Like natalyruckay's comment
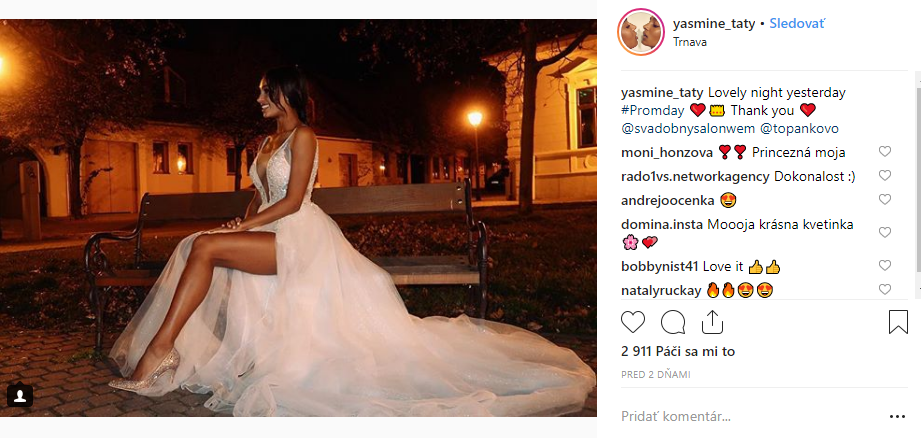This screenshot has height=438, width=921. (885, 289)
